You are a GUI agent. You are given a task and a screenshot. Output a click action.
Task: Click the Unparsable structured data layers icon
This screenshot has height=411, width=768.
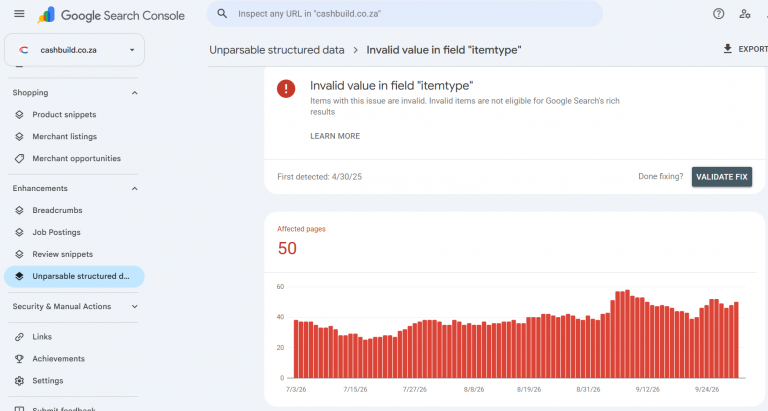pyautogui.click(x=19, y=276)
